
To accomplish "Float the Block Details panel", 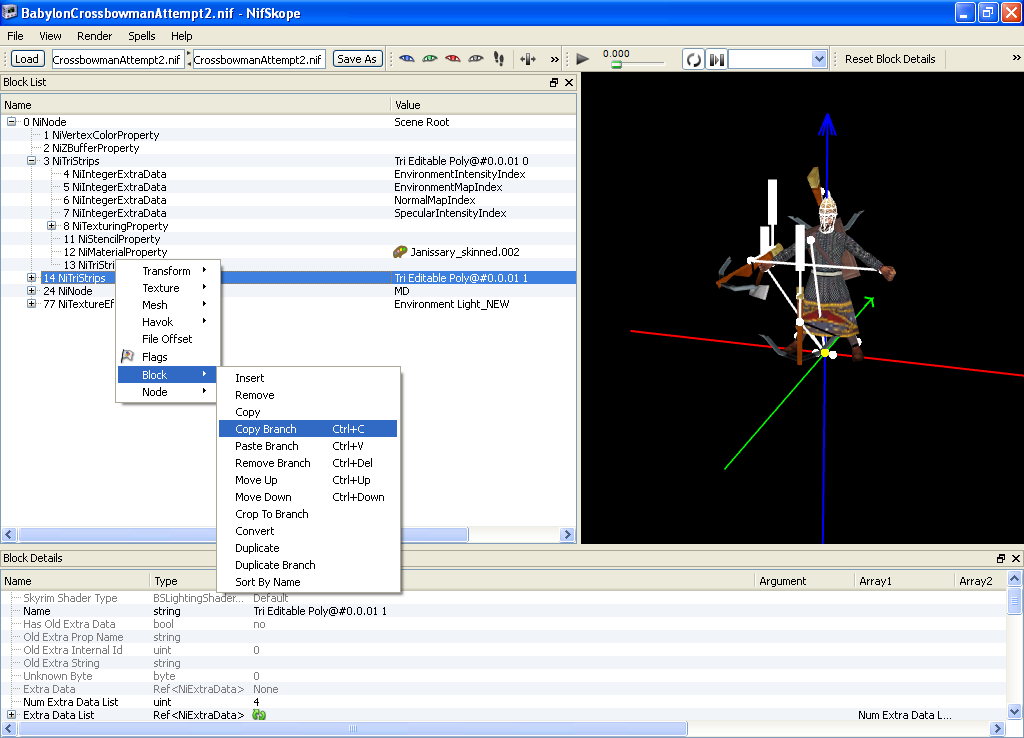I will pyautogui.click(x=1000, y=558).
